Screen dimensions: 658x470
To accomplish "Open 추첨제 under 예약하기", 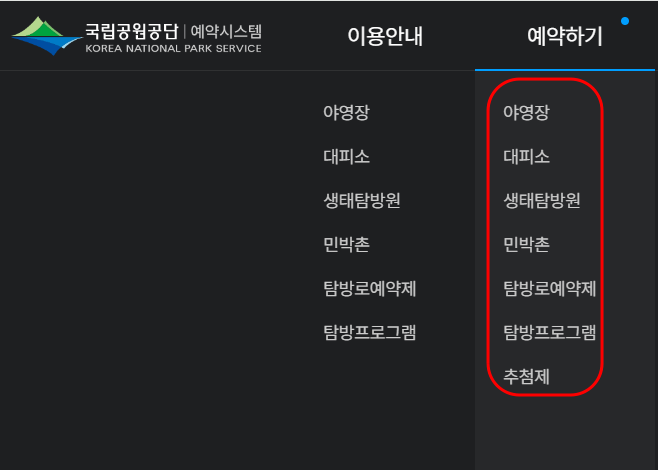I will 526,376.
